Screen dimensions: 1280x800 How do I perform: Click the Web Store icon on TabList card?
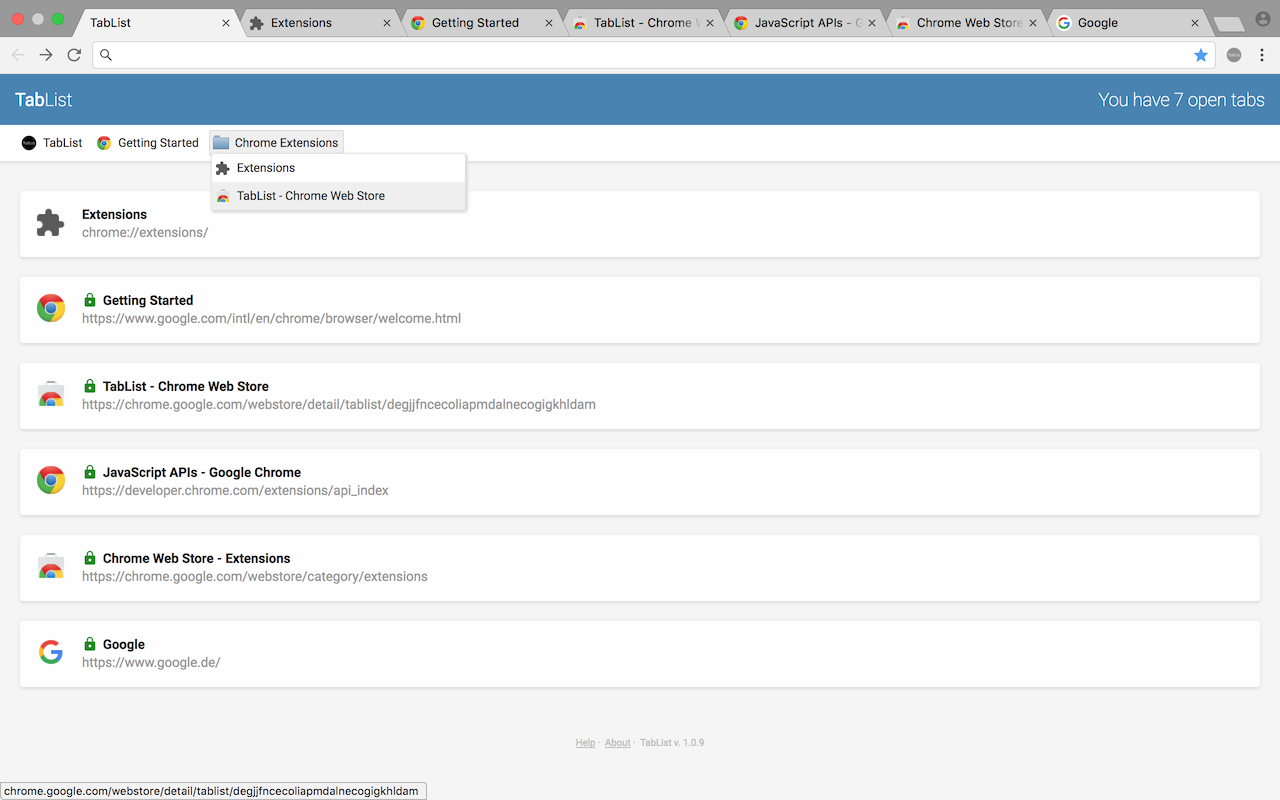coord(51,394)
